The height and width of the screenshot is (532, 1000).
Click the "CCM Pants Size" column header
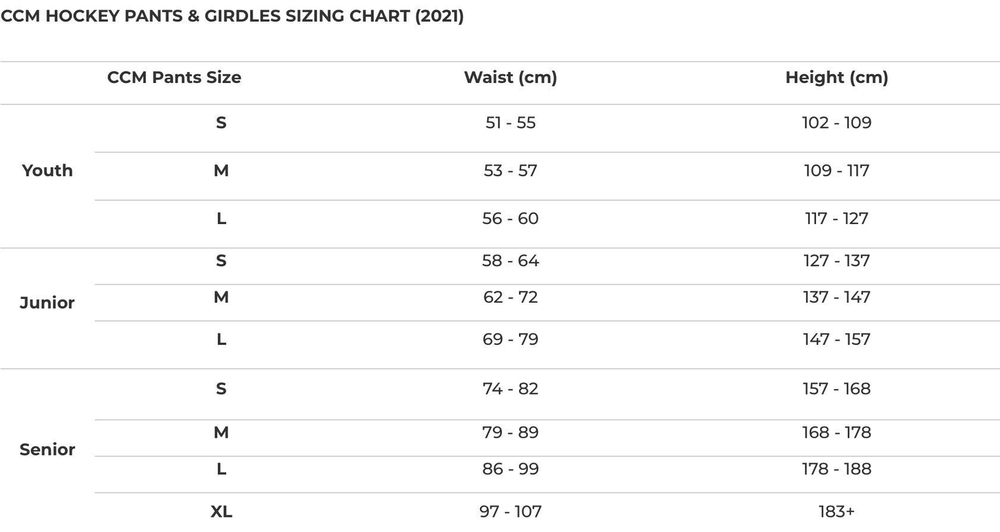tap(174, 77)
